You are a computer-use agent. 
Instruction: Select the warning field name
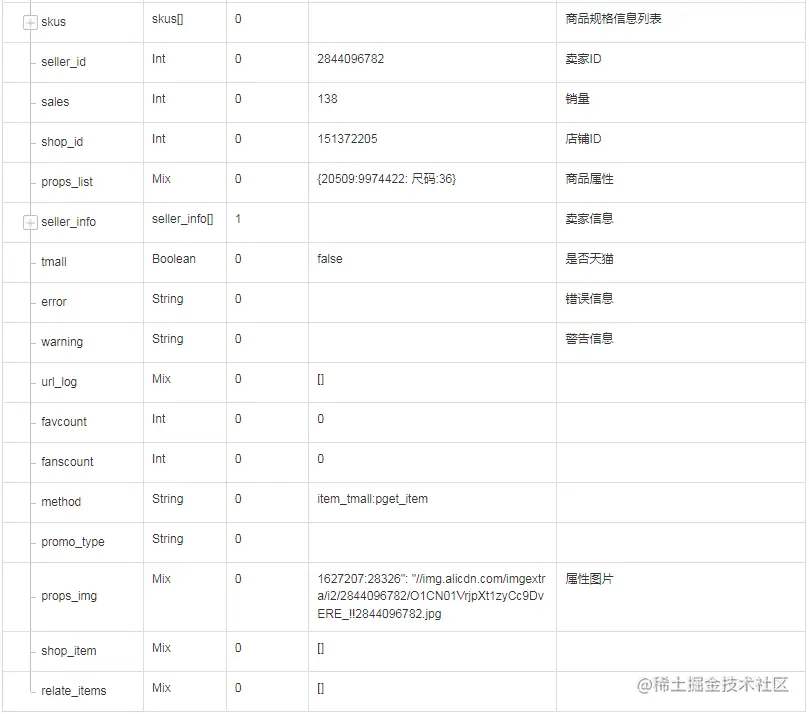(x=62, y=342)
